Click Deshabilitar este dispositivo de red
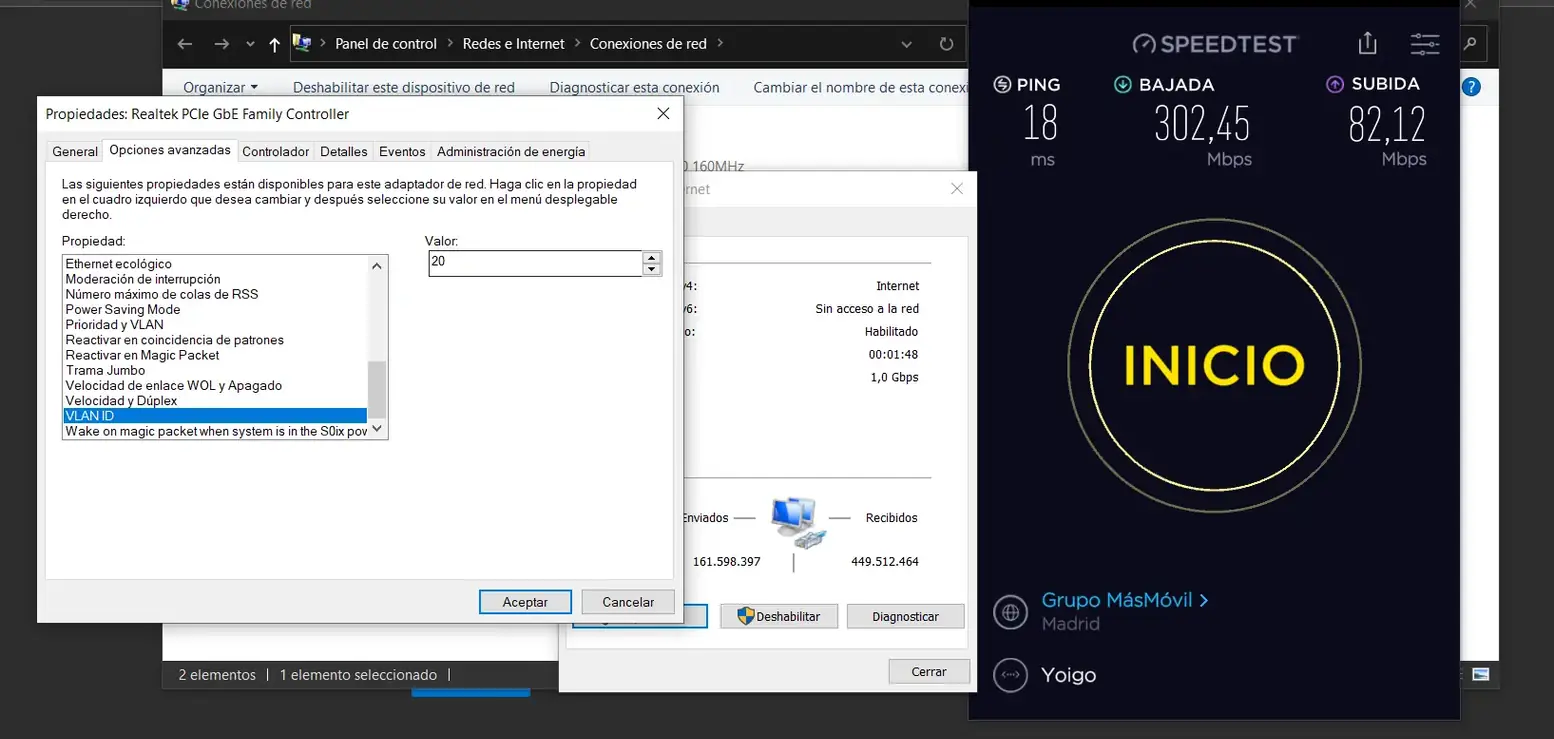 tap(404, 87)
